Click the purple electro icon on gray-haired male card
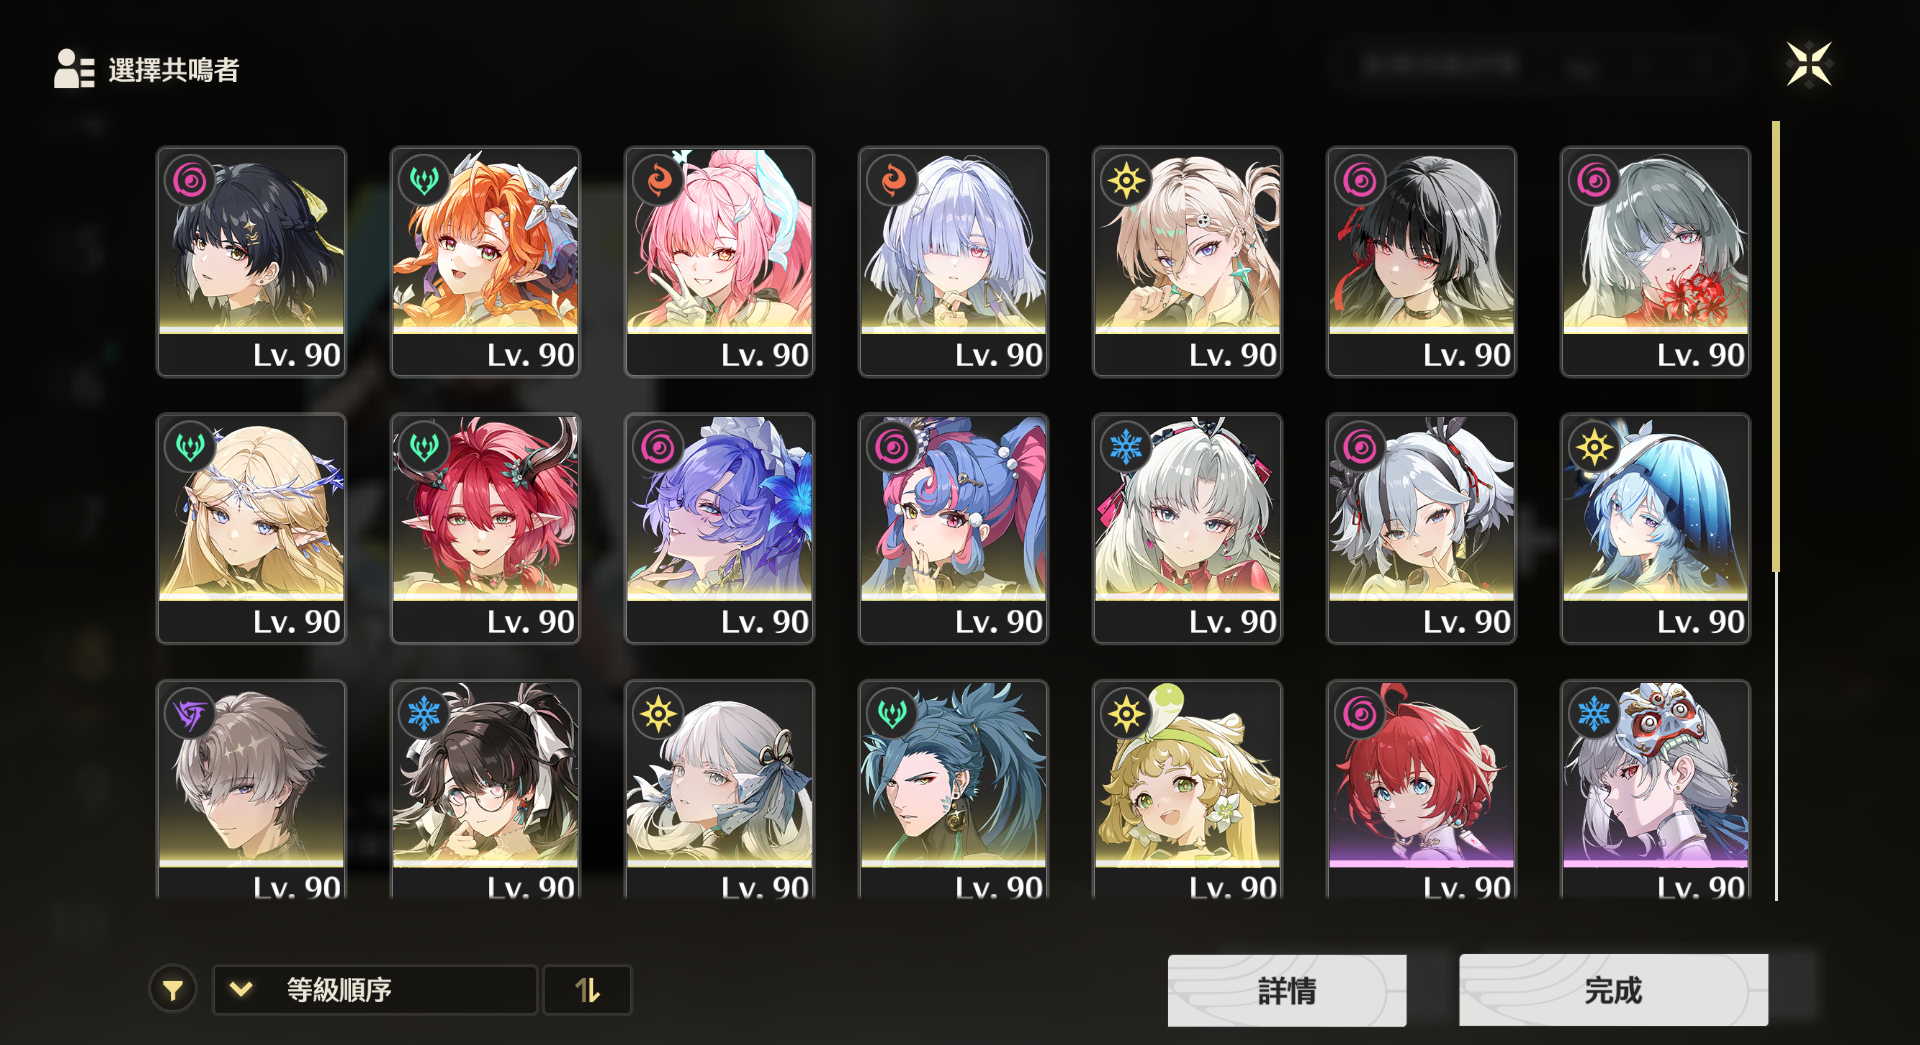The width and height of the screenshot is (1920, 1045). pos(191,714)
